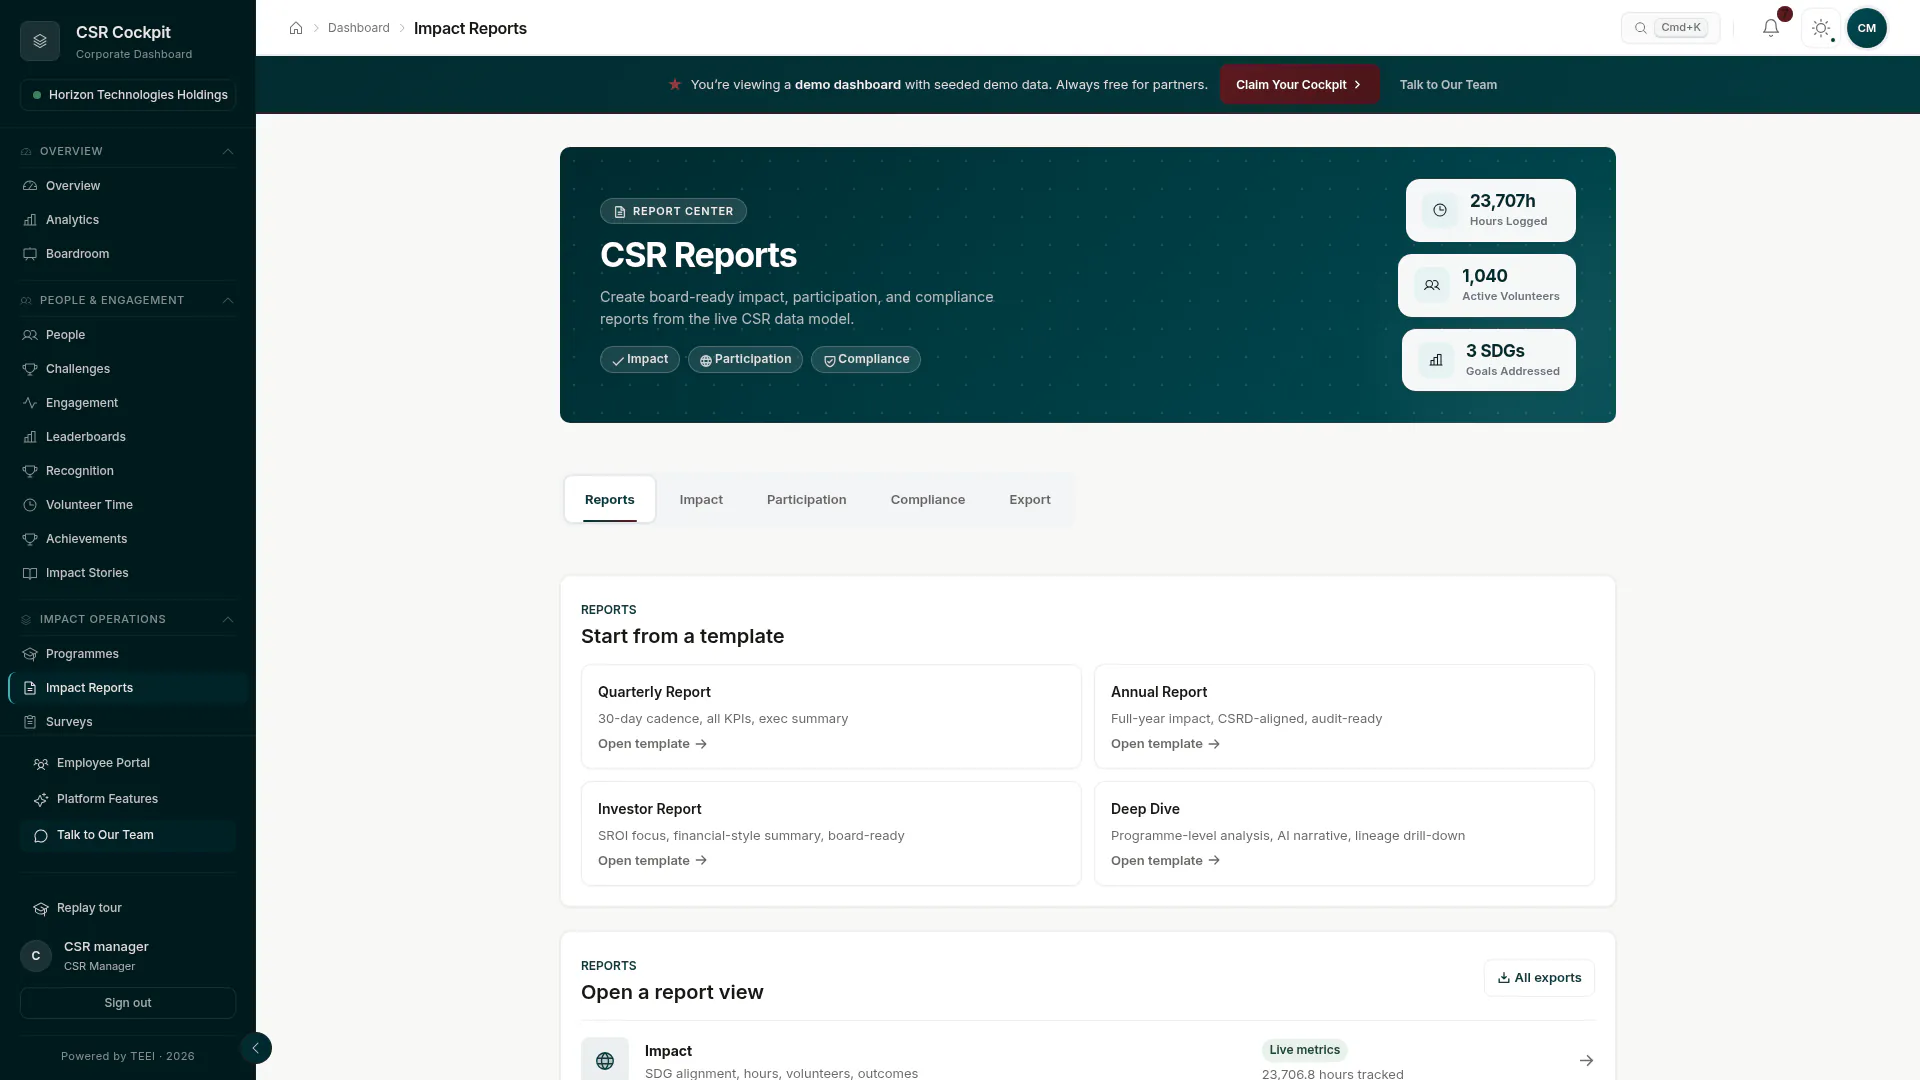1920x1080 pixels.
Task: Collapse the OVERVIEW sidebar section
Action: coord(128,151)
